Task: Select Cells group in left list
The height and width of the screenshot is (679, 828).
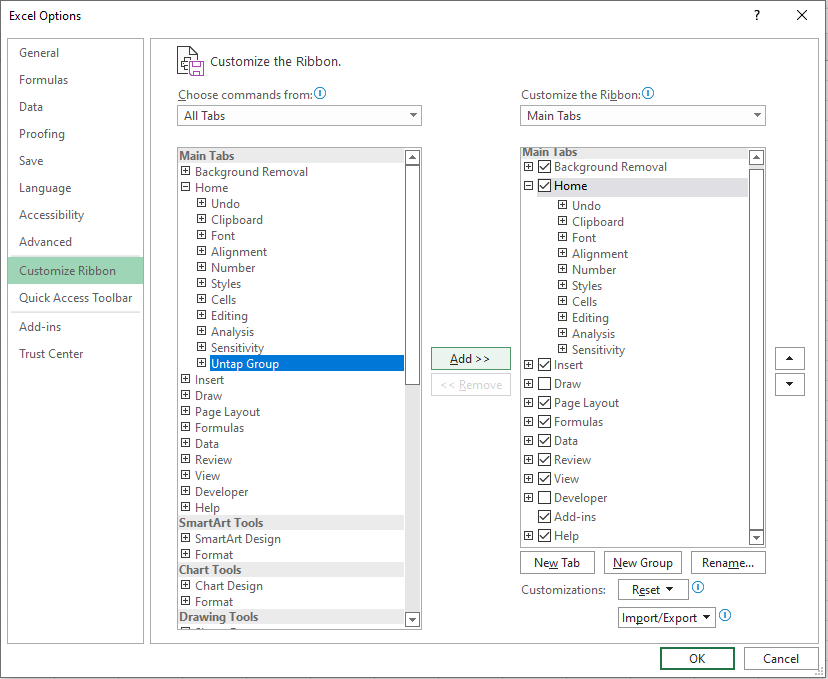Action: coord(223,300)
